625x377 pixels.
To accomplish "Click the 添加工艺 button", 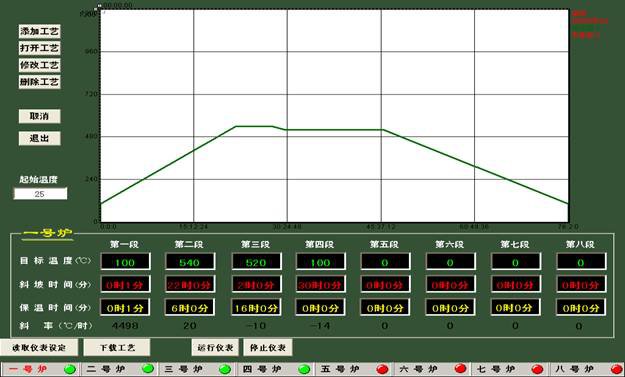I will pos(39,31).
